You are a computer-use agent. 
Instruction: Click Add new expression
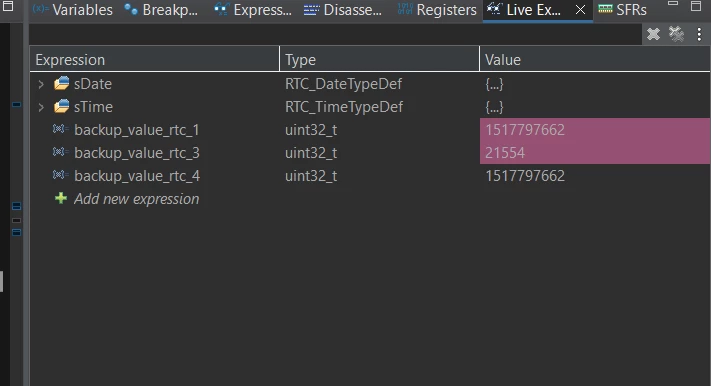click(x=136, y=199)
